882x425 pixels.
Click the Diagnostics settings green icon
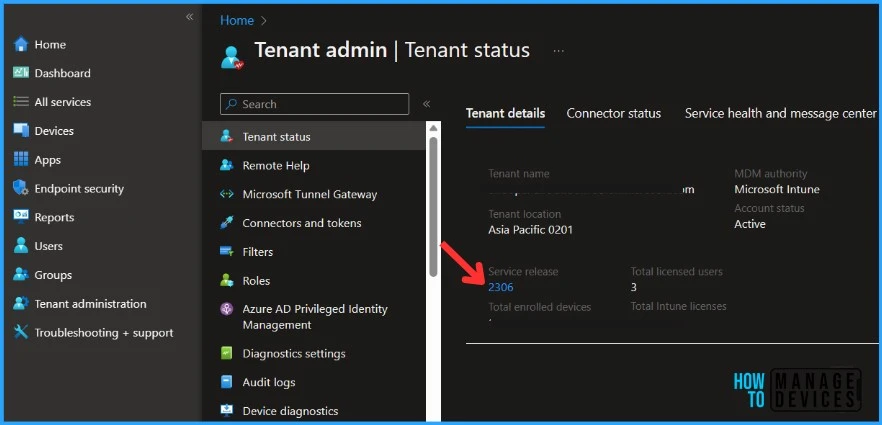pos(227,354)
